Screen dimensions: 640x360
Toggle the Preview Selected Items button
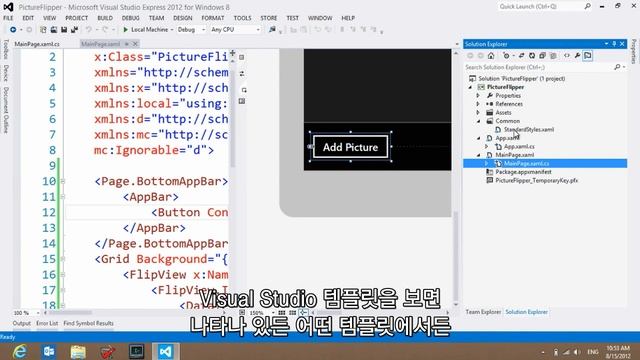588,56
